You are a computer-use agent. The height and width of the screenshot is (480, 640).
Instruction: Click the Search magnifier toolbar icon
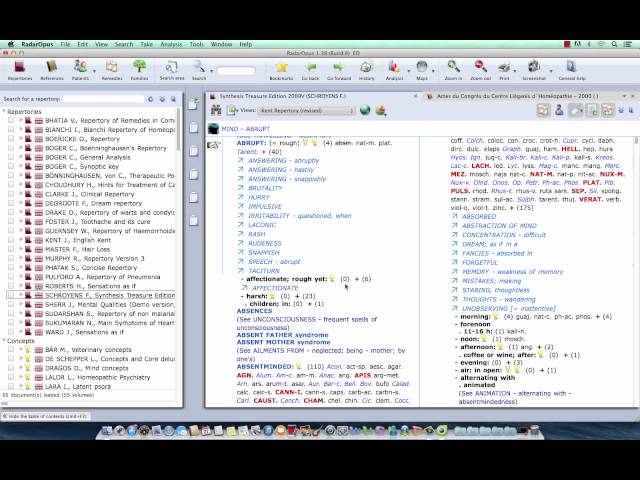(x=199, y=67)
